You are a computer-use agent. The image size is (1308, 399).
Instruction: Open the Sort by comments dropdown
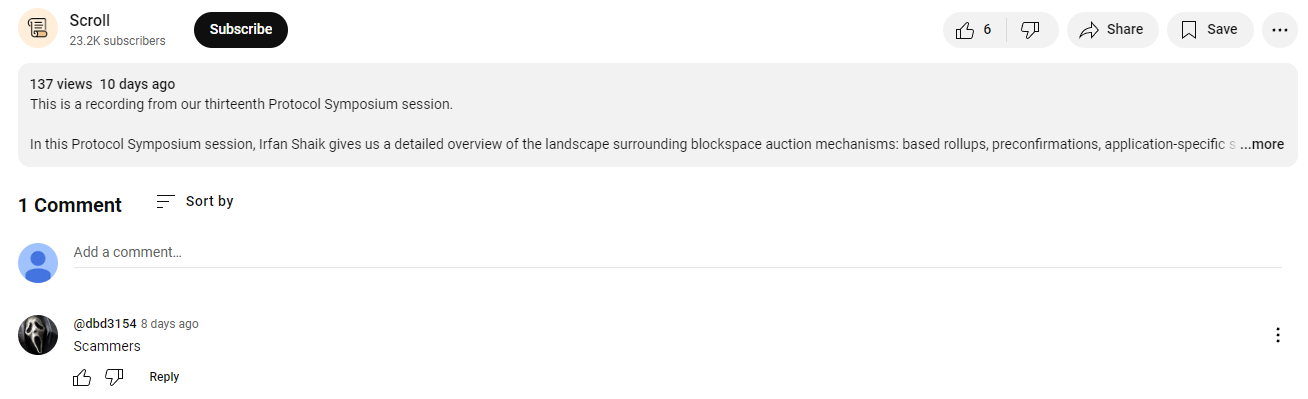195,201
